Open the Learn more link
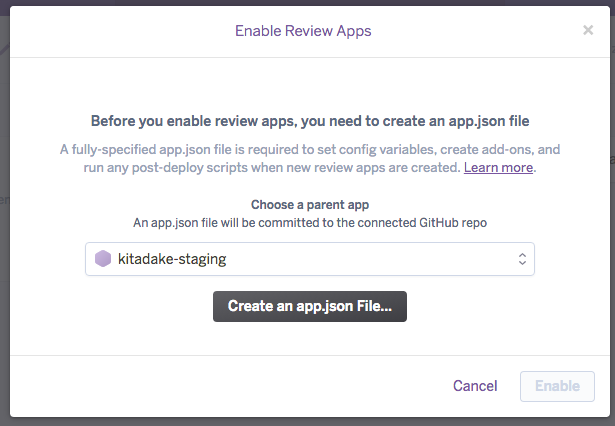This screenshot has width=615, height=426. click(498, 167)
